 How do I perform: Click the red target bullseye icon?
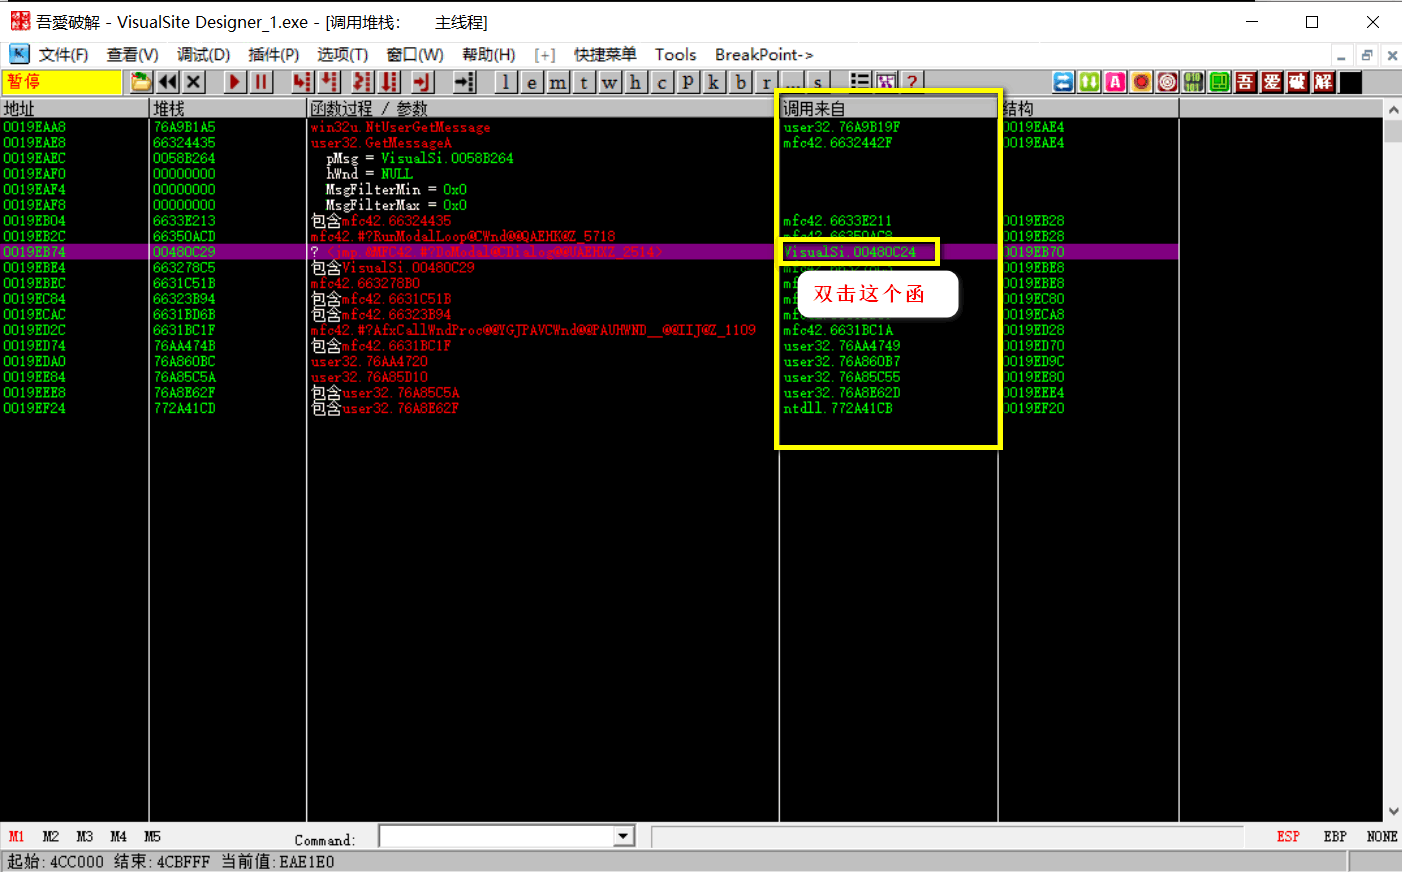click(1168, 82)
